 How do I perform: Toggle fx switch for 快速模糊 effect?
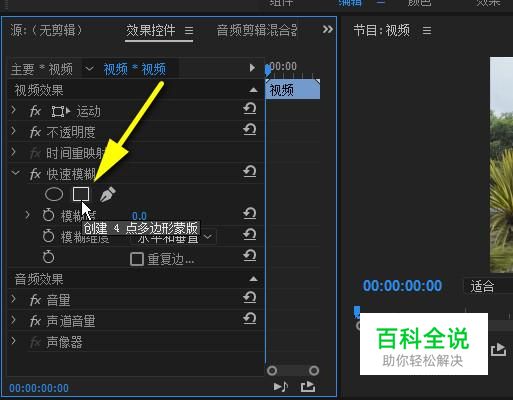pyautogui.click(x=35, y=174)
